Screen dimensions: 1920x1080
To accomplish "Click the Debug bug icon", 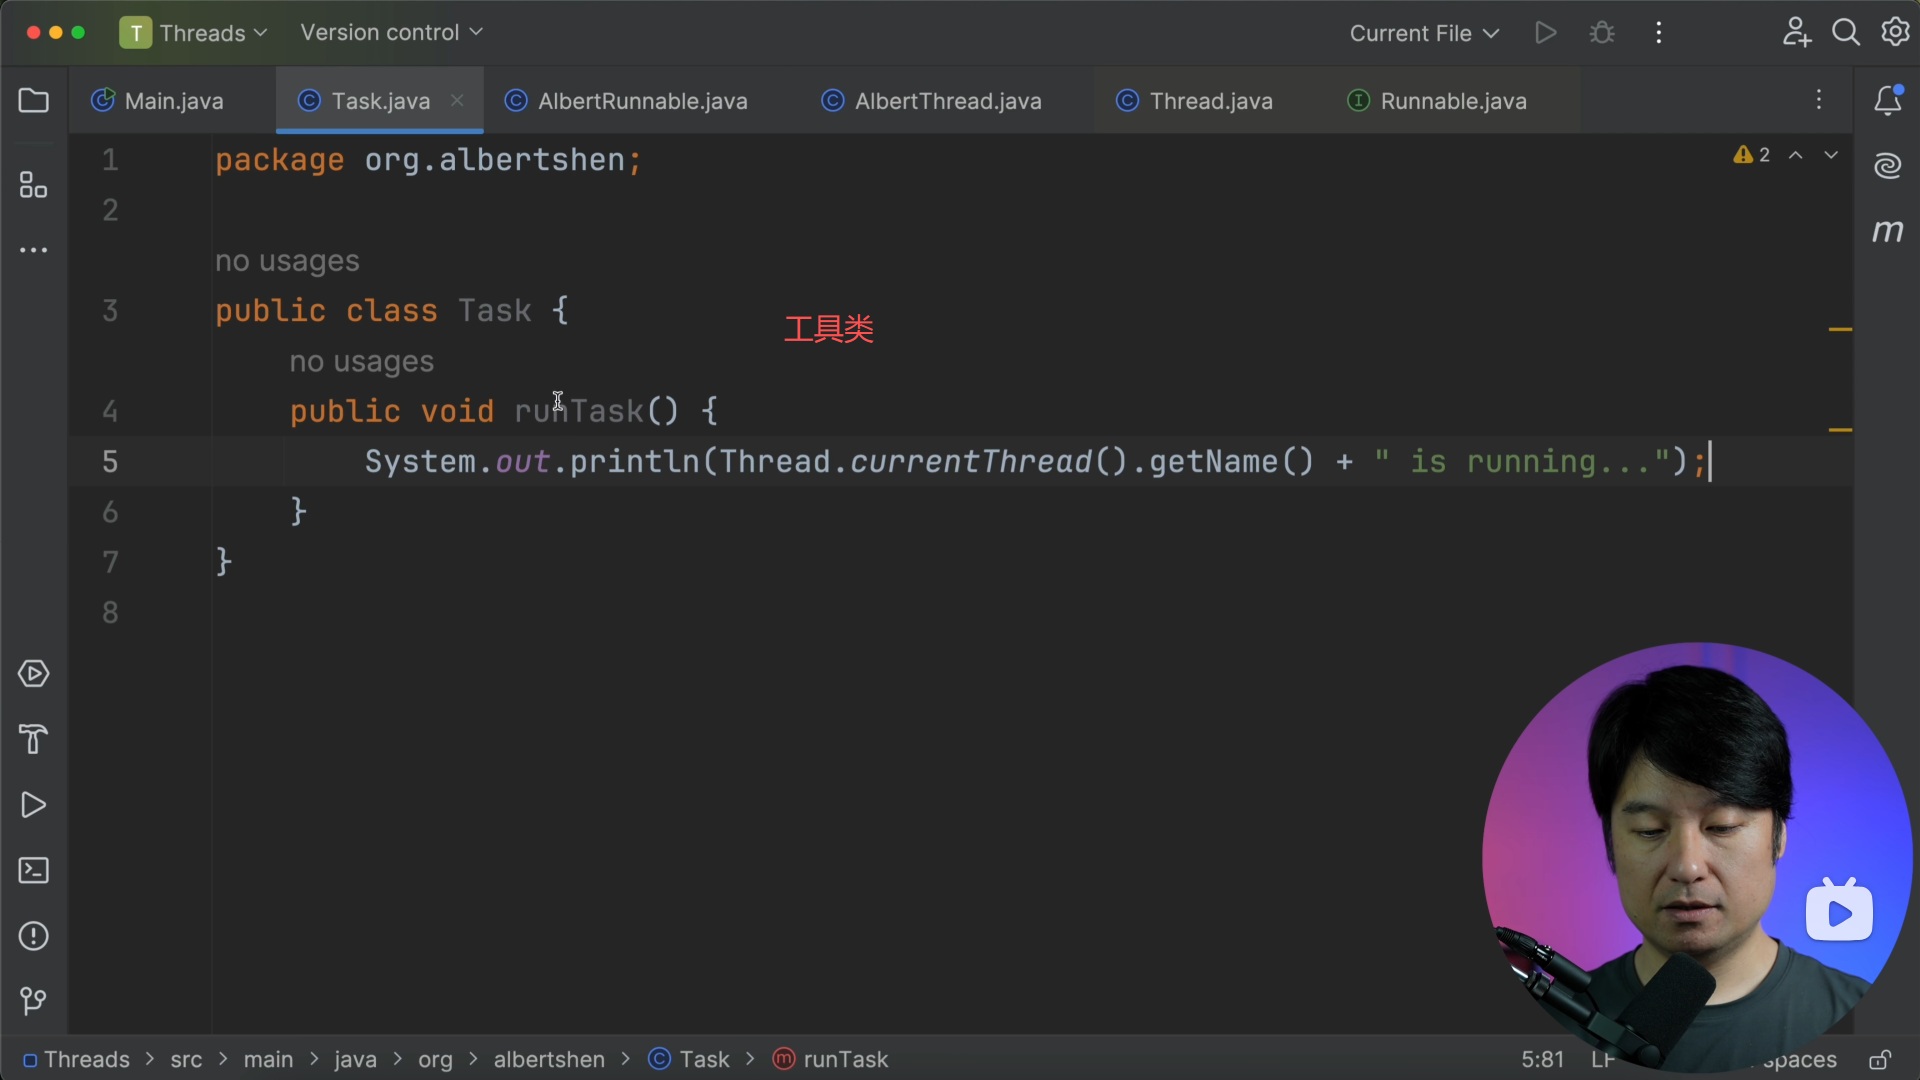I will click(1602, 33).
